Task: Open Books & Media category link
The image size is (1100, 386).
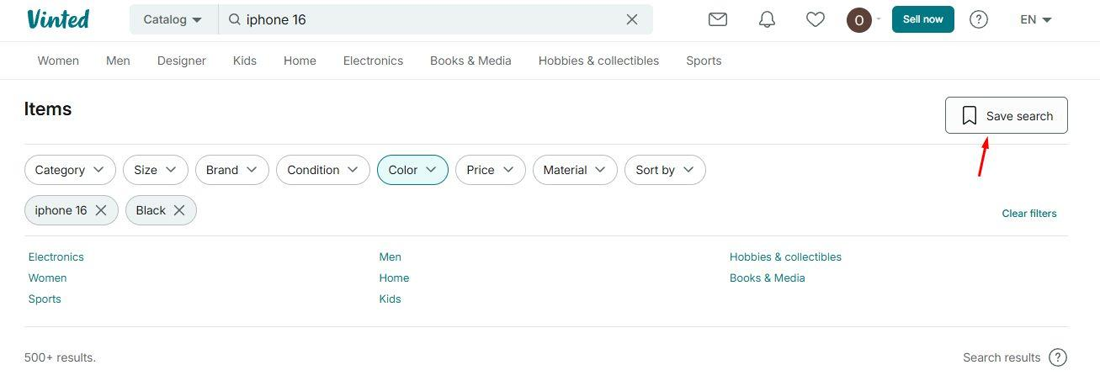Action: point(767,278)
